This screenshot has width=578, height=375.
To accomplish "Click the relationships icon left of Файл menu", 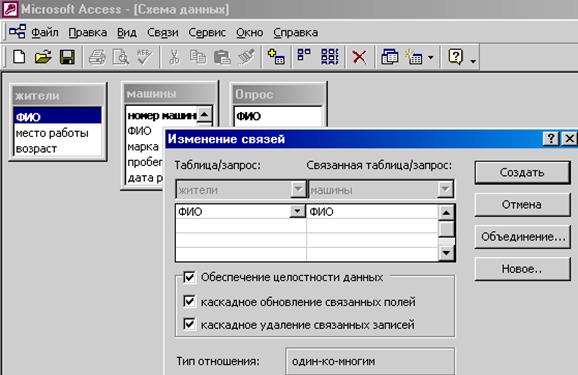I will tap(17, 32).
